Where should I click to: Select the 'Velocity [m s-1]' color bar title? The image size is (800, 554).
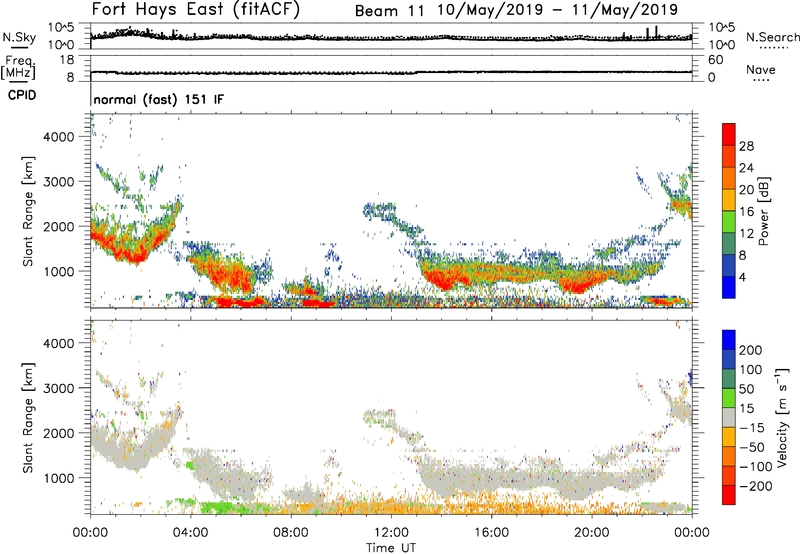(782, 417)
